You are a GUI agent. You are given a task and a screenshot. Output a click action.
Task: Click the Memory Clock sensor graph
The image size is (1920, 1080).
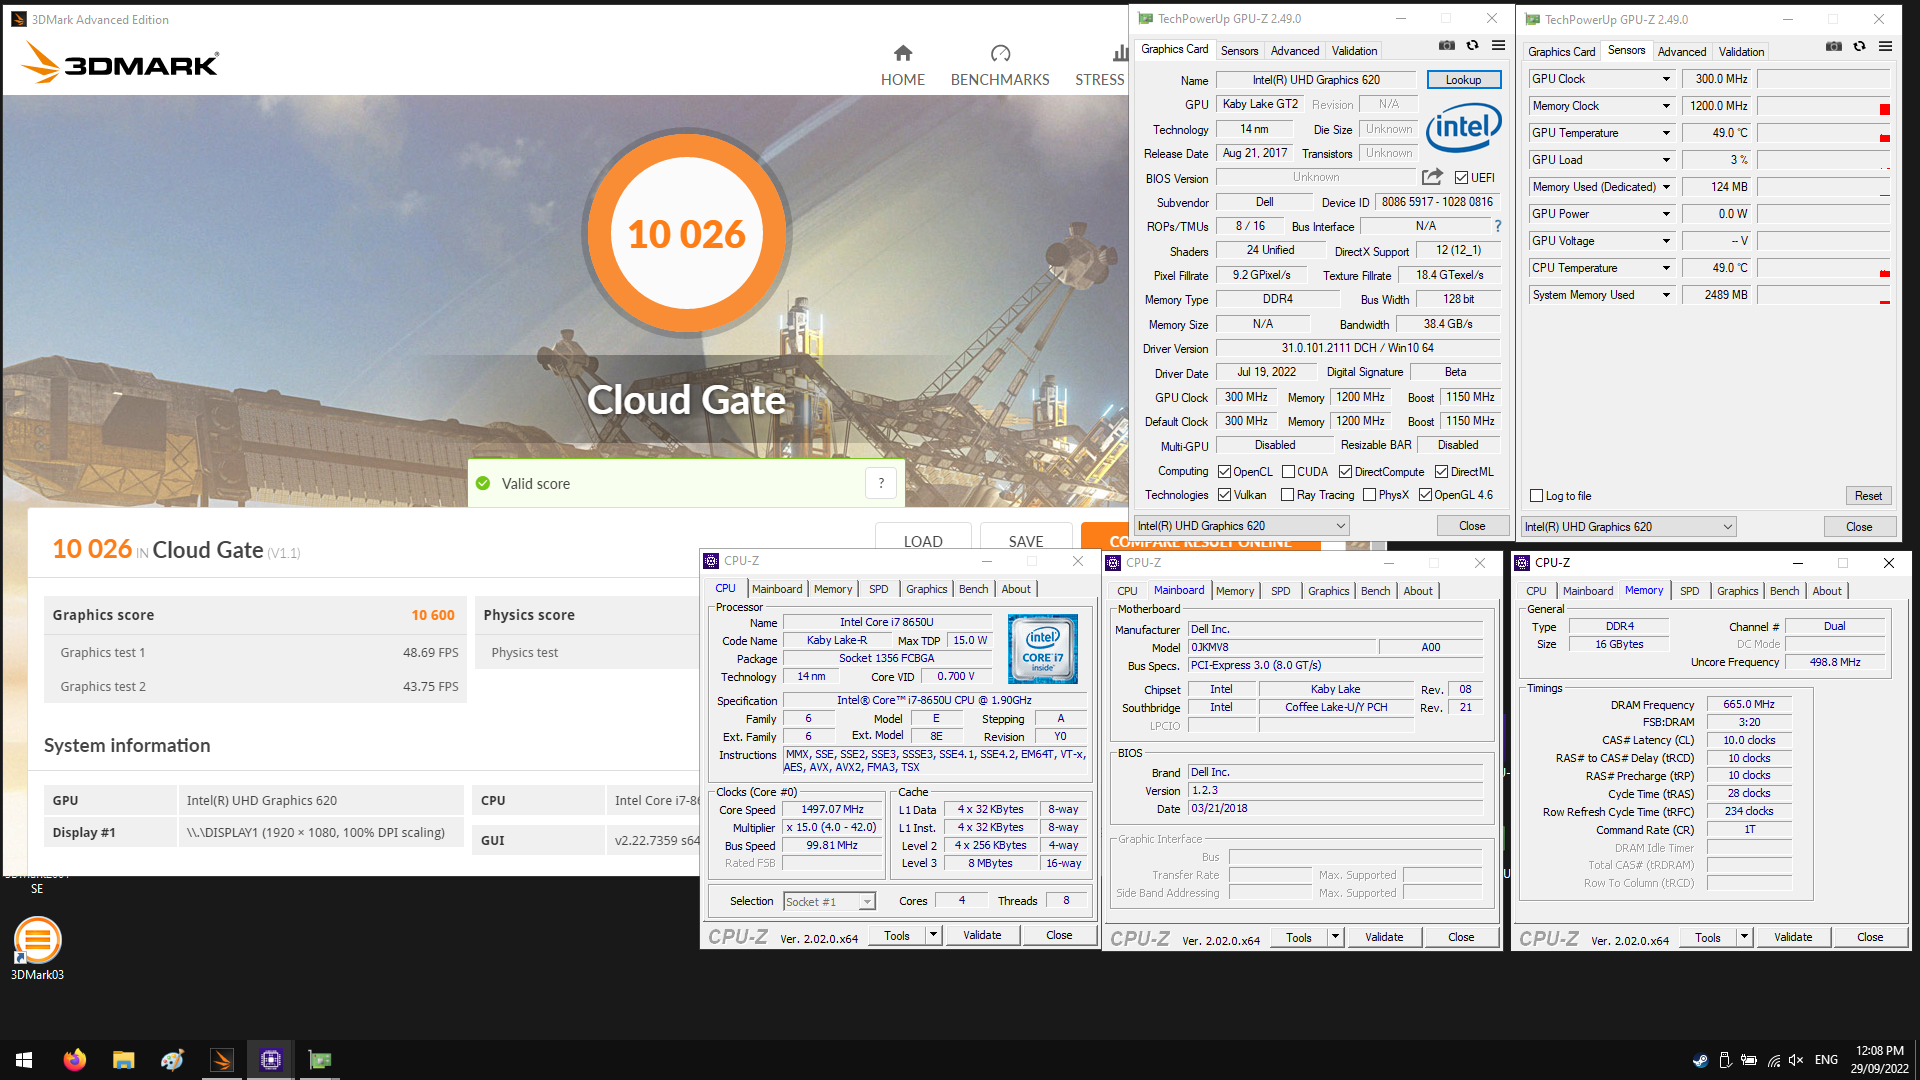pyautogui.click(x=1824, y=106)
